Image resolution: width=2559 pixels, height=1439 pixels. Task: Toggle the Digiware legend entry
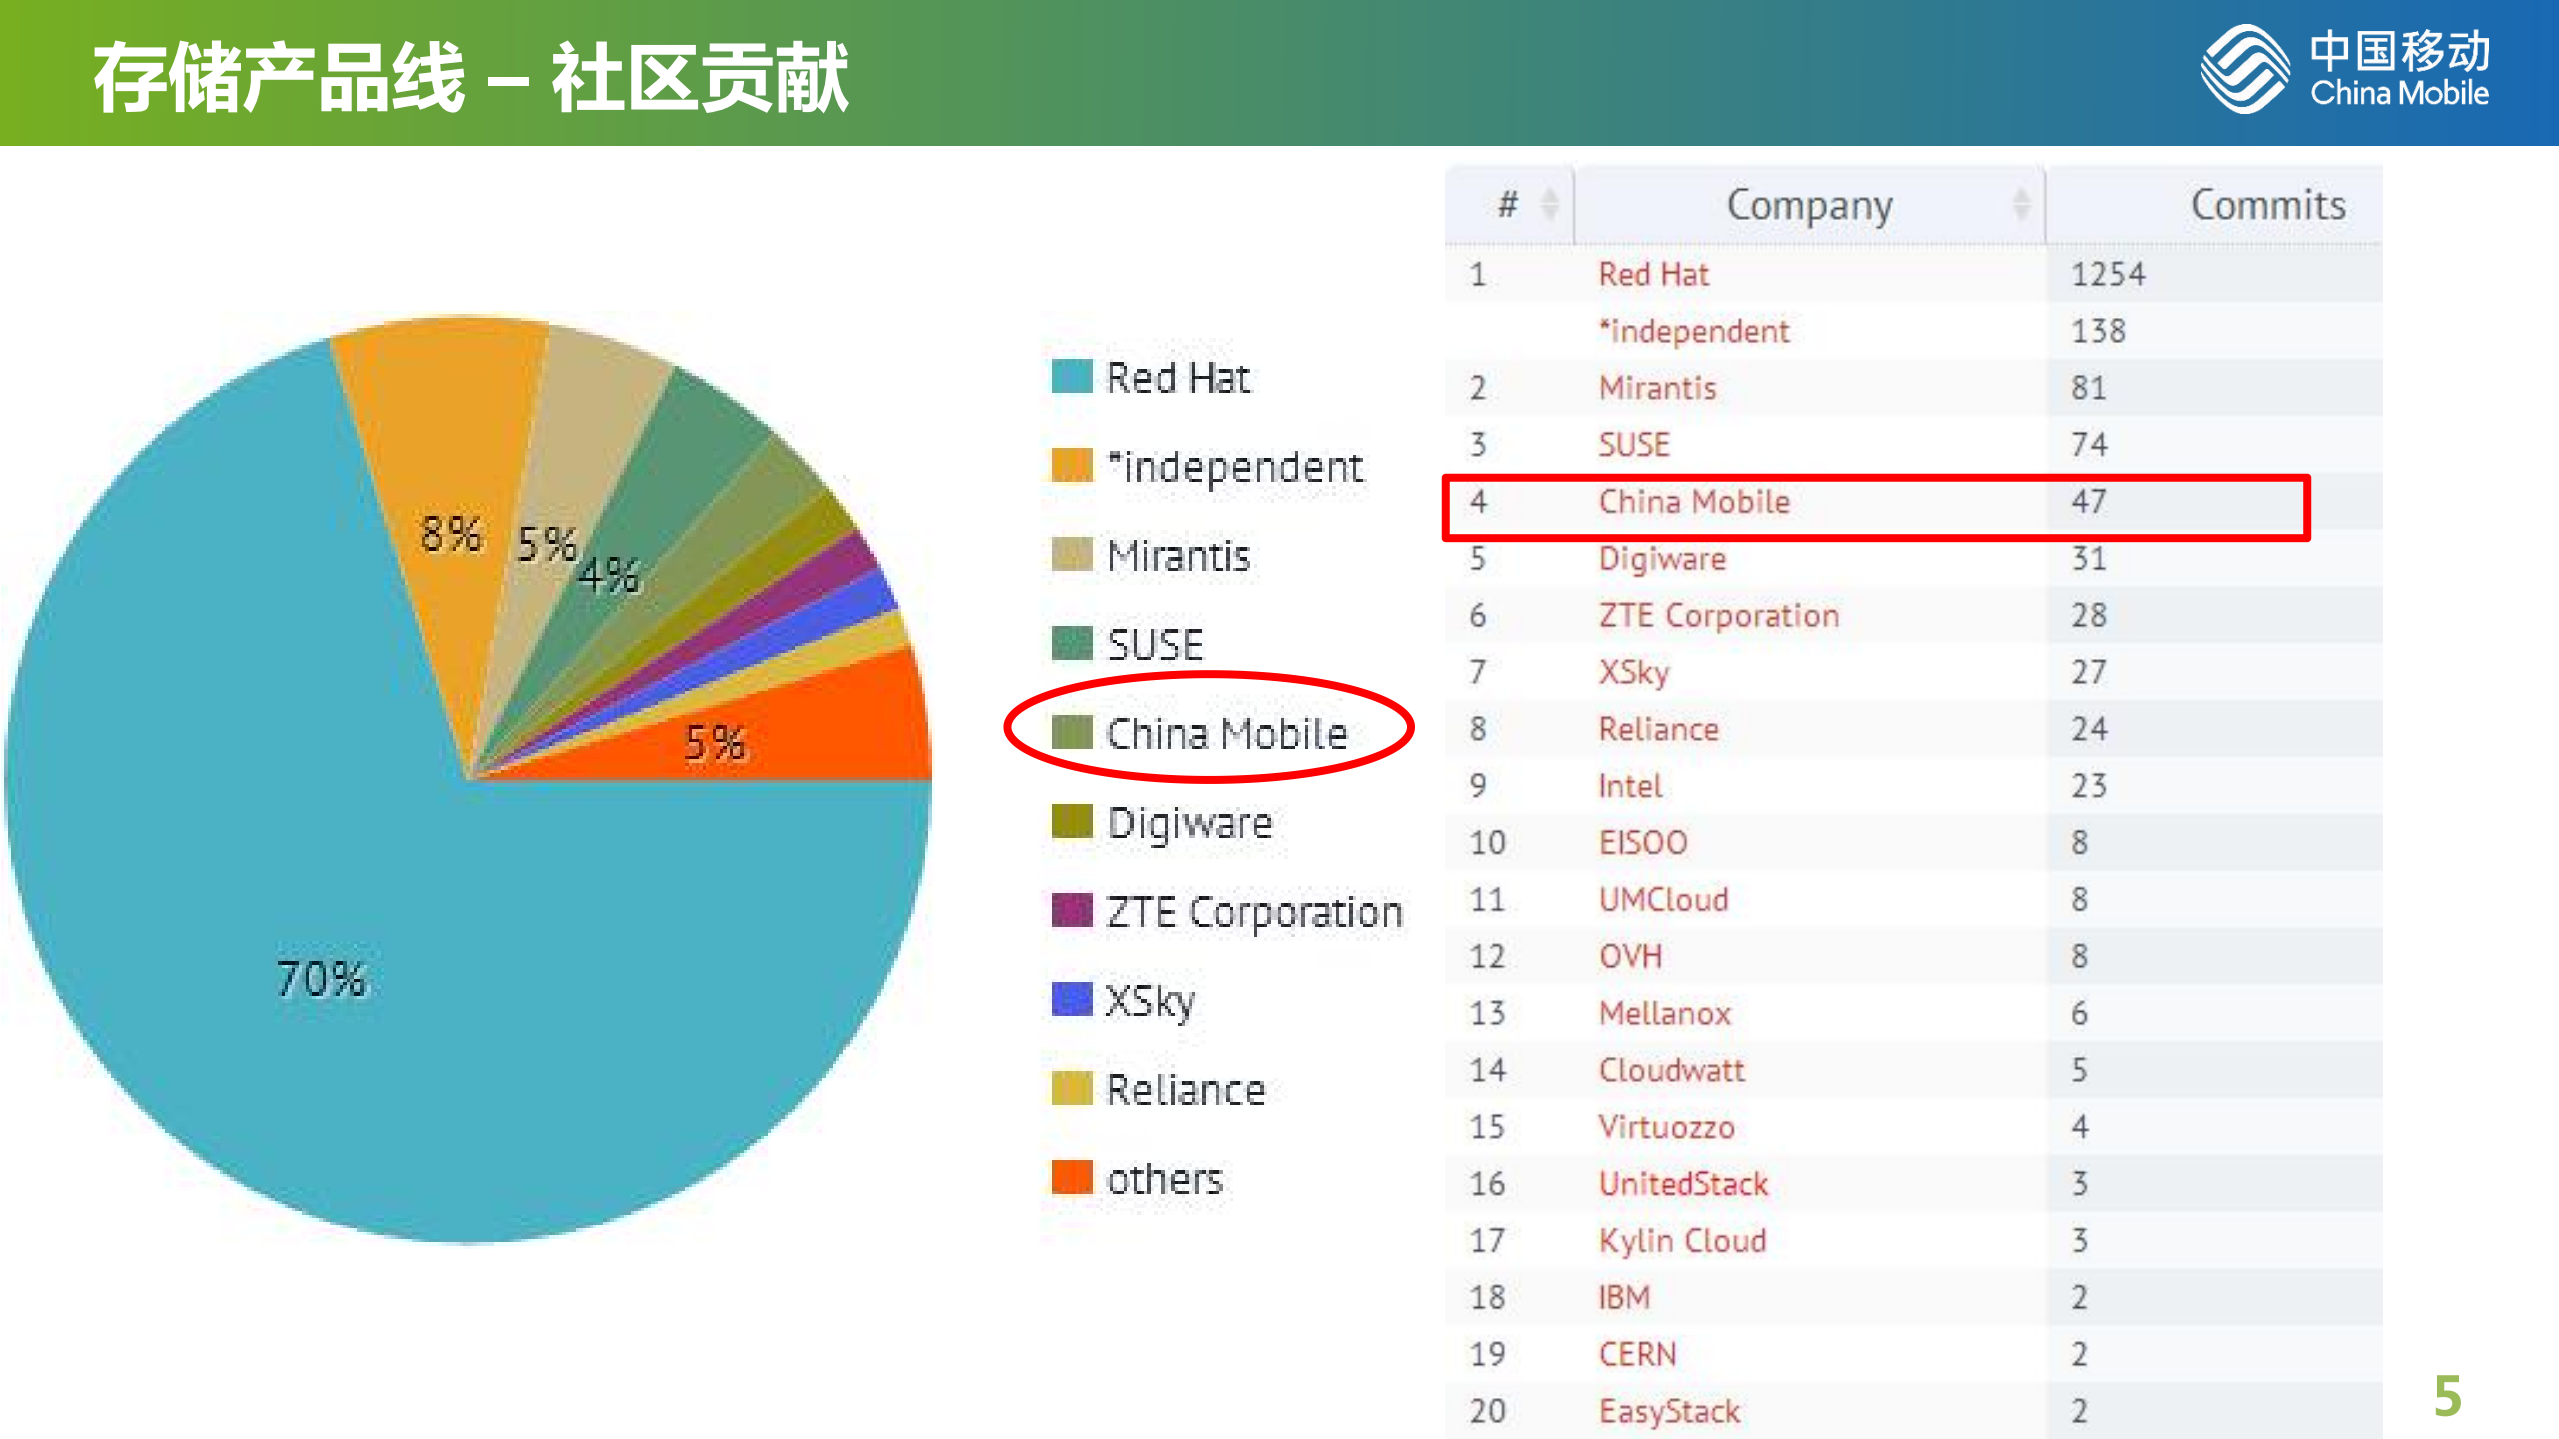[1189, 823]
